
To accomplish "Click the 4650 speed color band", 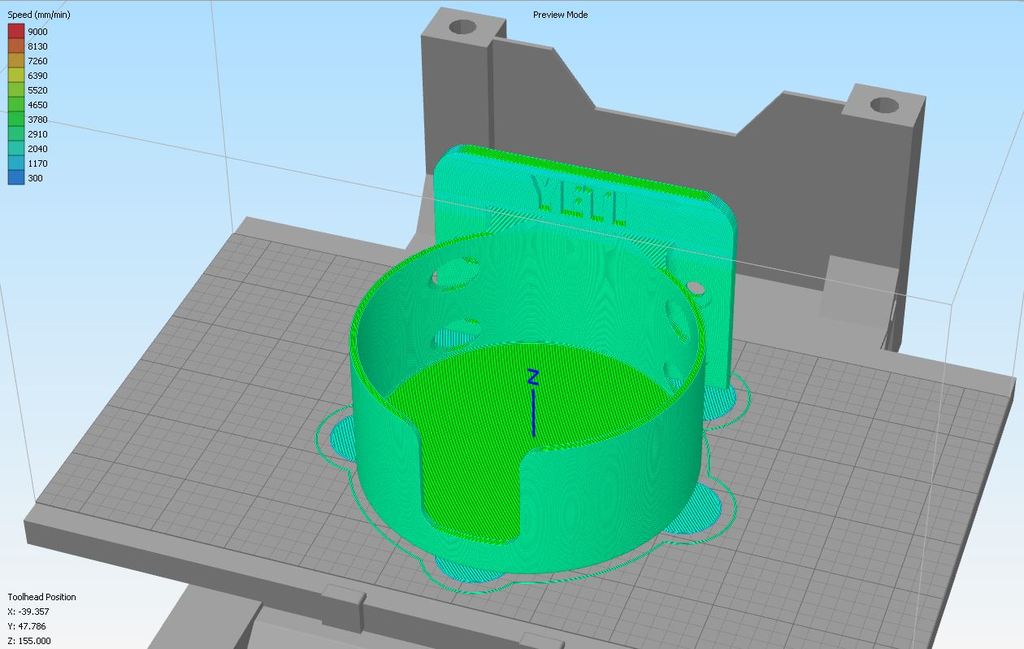I will 15,104.
